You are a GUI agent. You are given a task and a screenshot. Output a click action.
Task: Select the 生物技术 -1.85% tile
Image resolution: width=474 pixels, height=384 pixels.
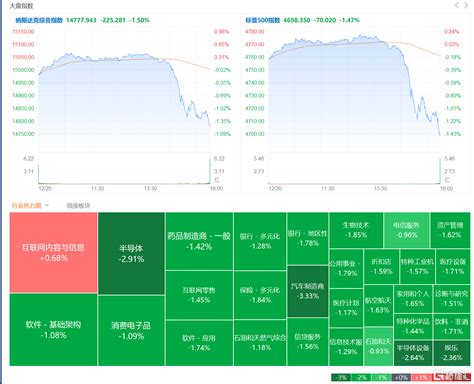(356, 230)
